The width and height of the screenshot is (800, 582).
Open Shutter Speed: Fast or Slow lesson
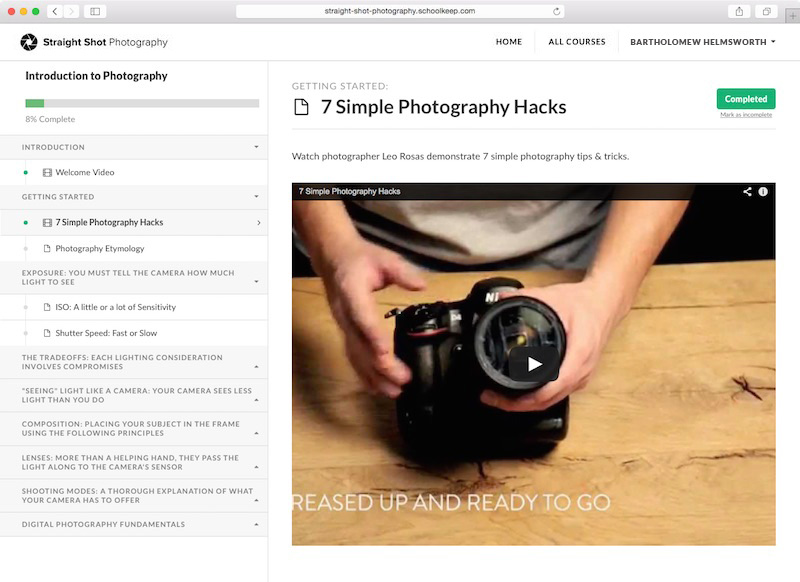[106, 333]
